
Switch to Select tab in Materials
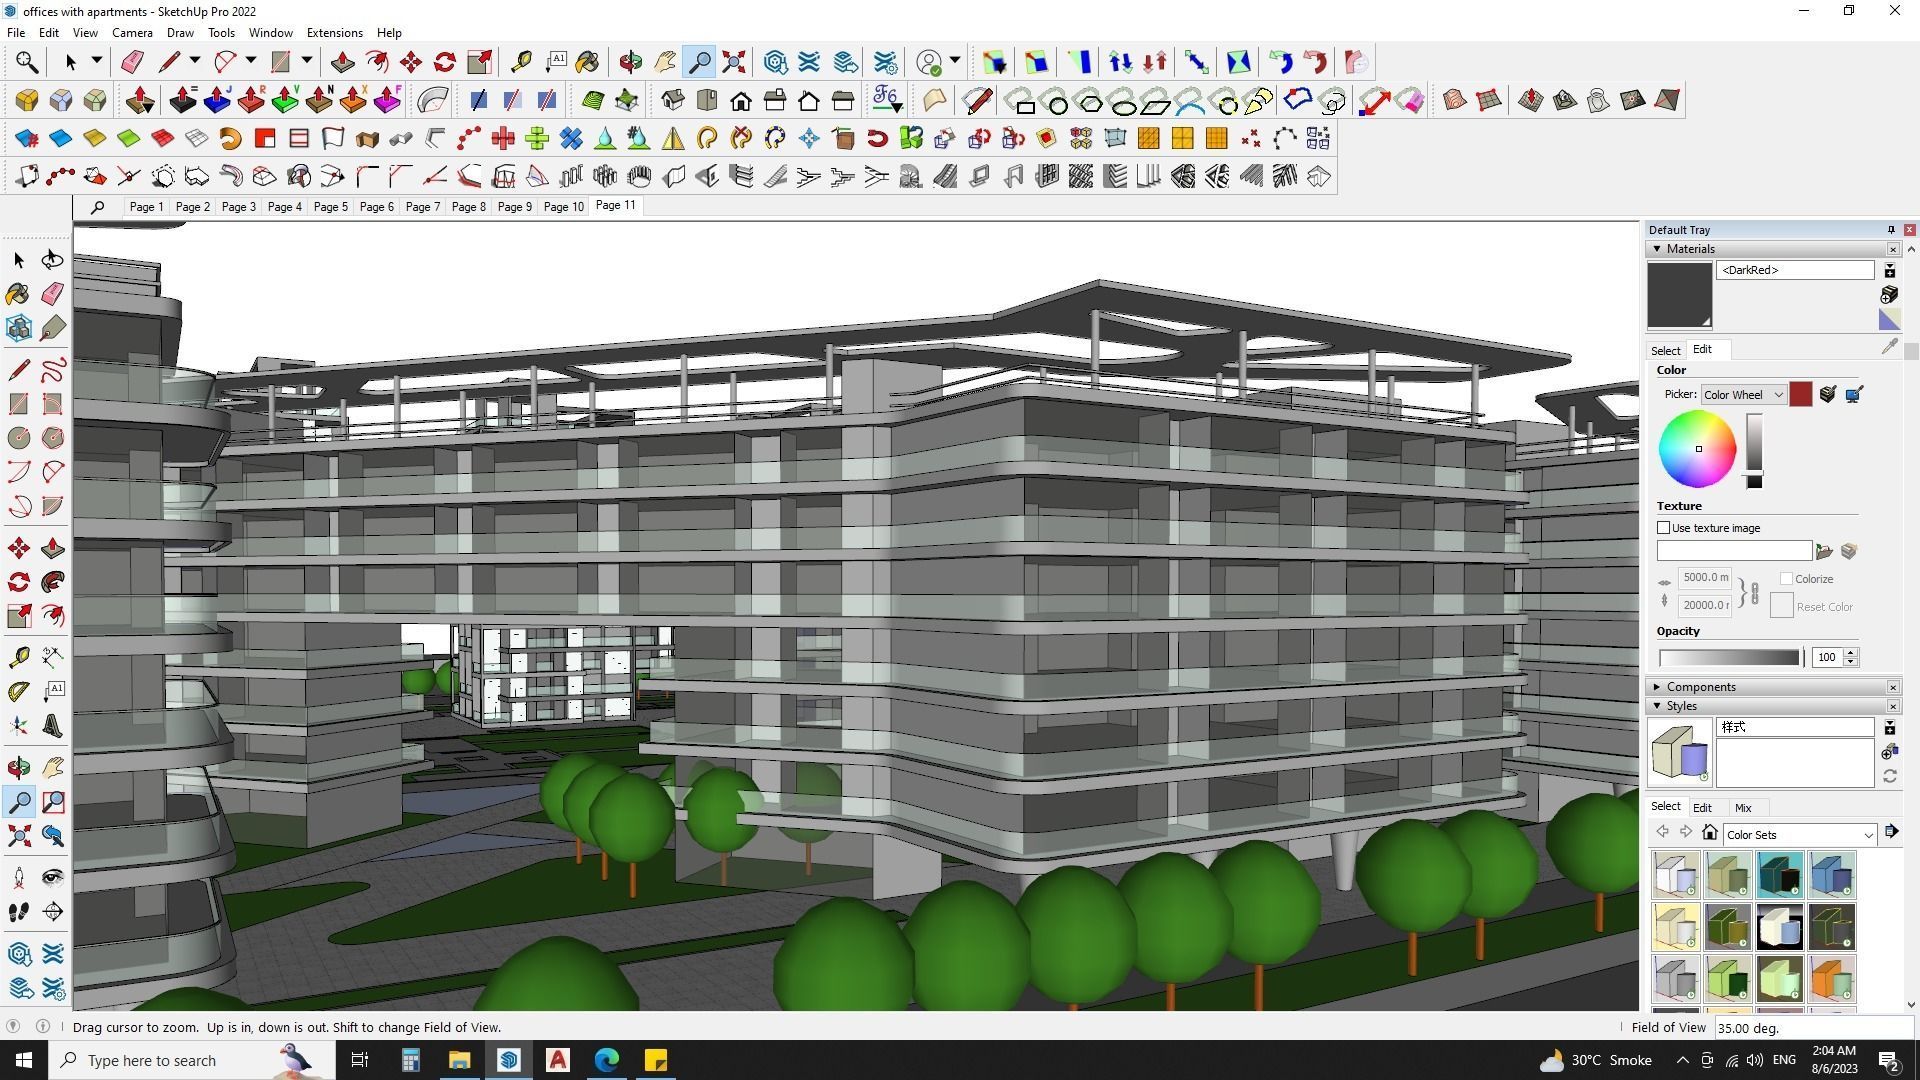tap(1665, 351)
